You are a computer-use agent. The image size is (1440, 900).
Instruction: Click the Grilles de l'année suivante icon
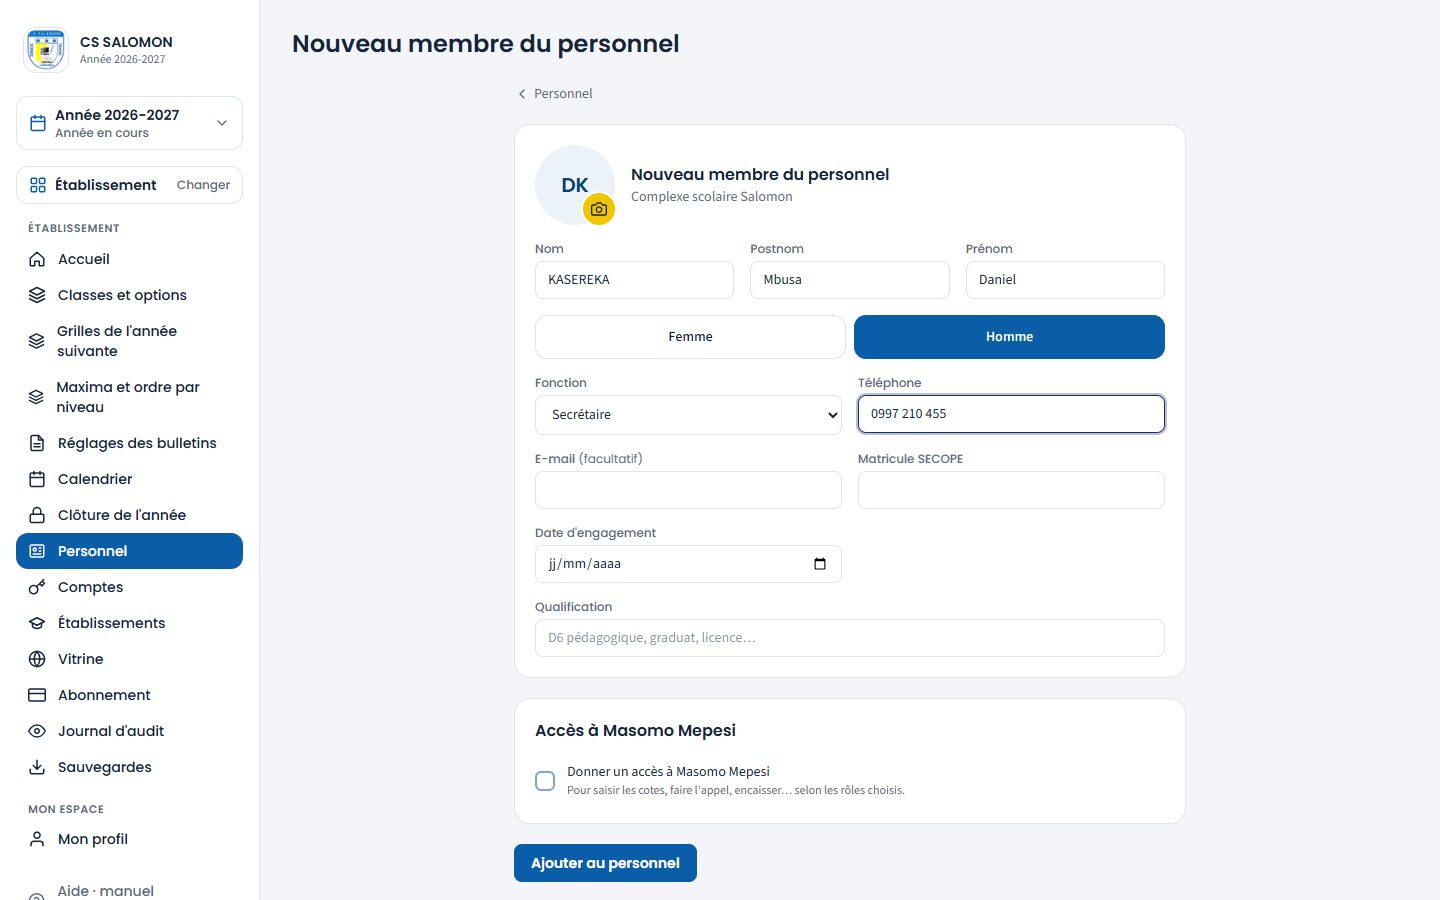pos(37,341)
